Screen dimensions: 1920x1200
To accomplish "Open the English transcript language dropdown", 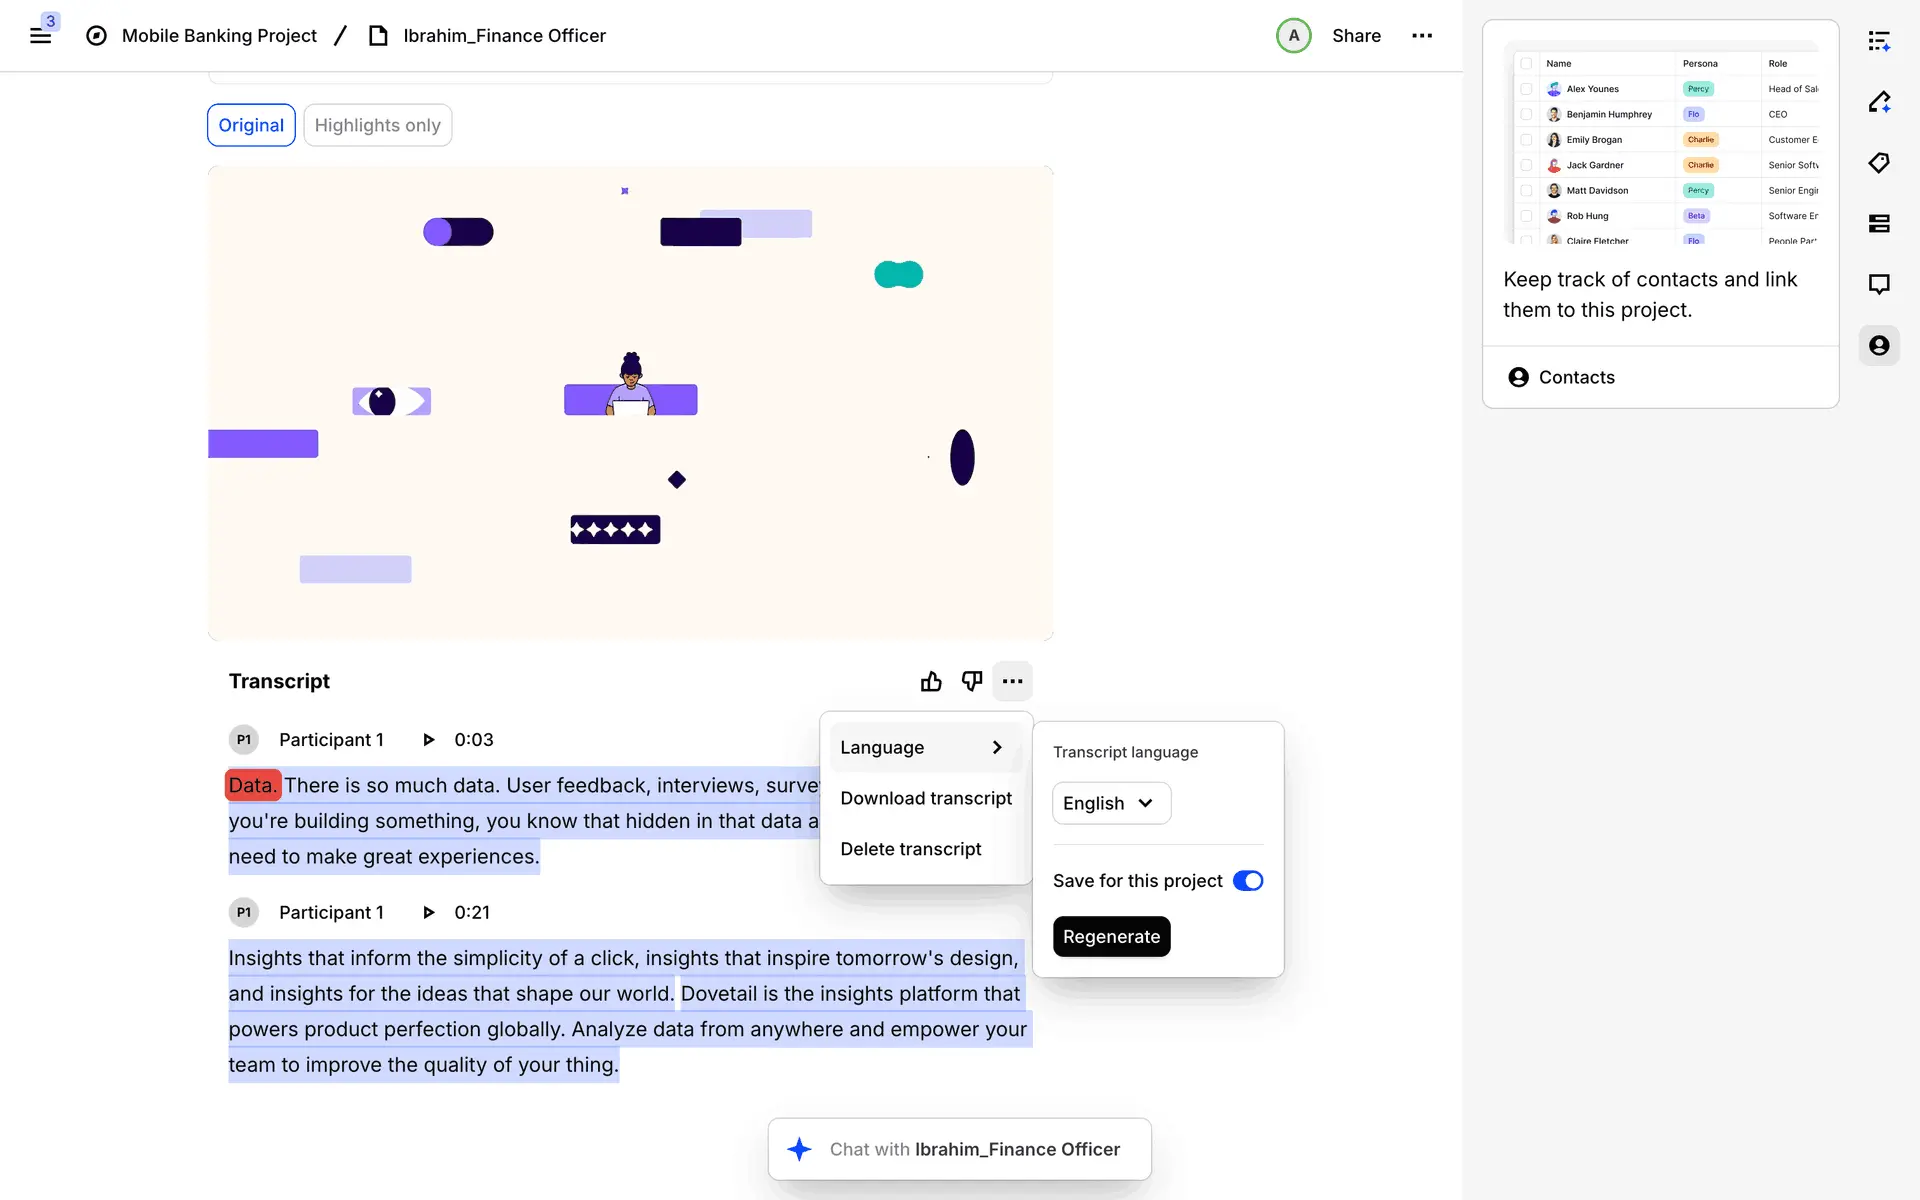I will click(x=1110, y=803).
